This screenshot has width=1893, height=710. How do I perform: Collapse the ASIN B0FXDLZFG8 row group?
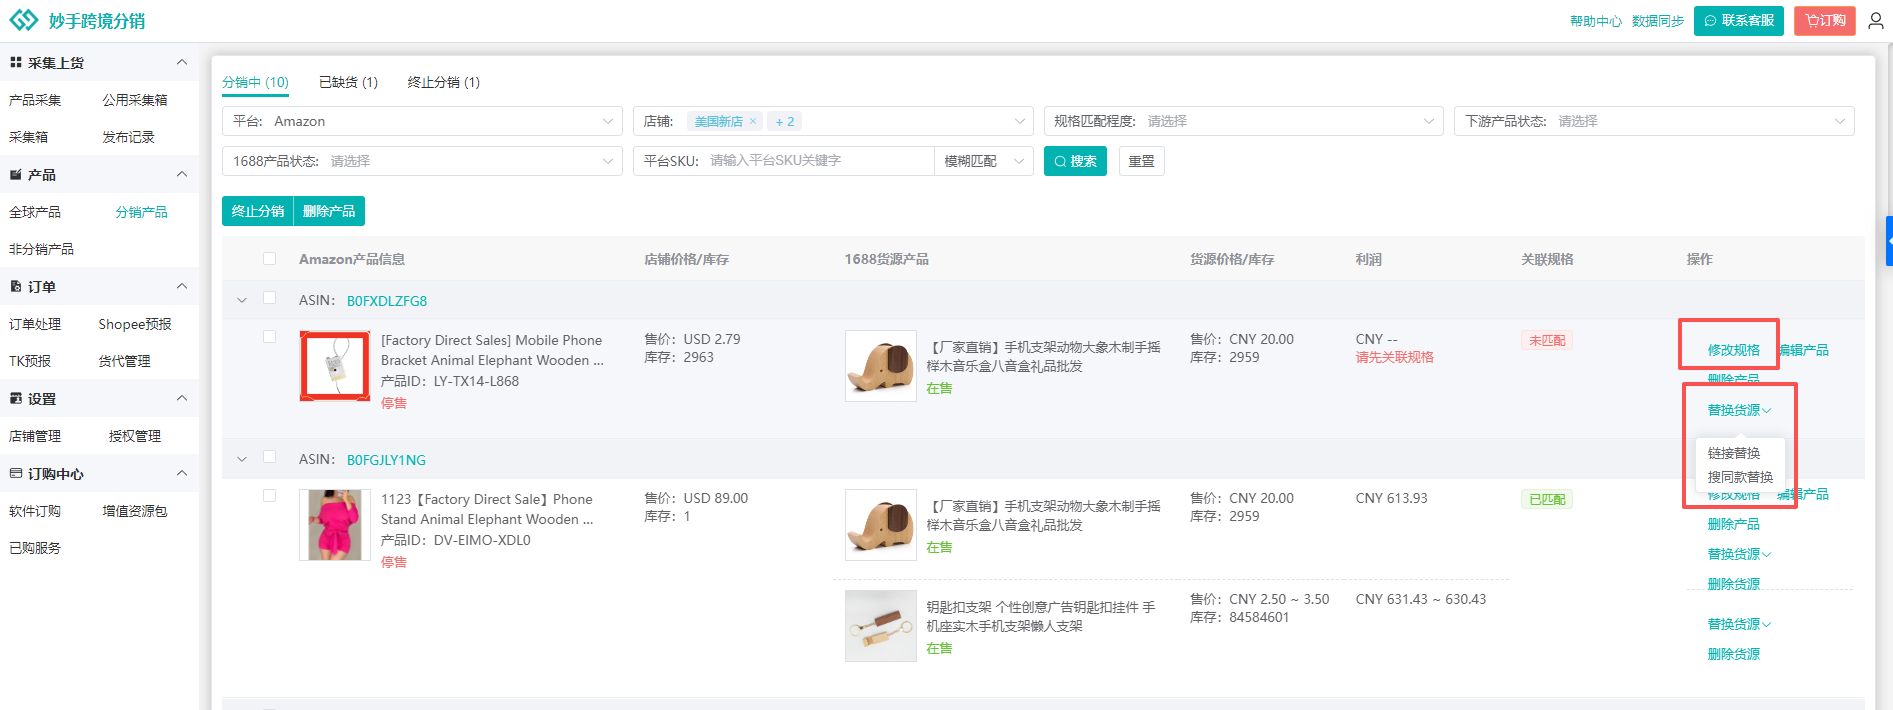[241, 300]
